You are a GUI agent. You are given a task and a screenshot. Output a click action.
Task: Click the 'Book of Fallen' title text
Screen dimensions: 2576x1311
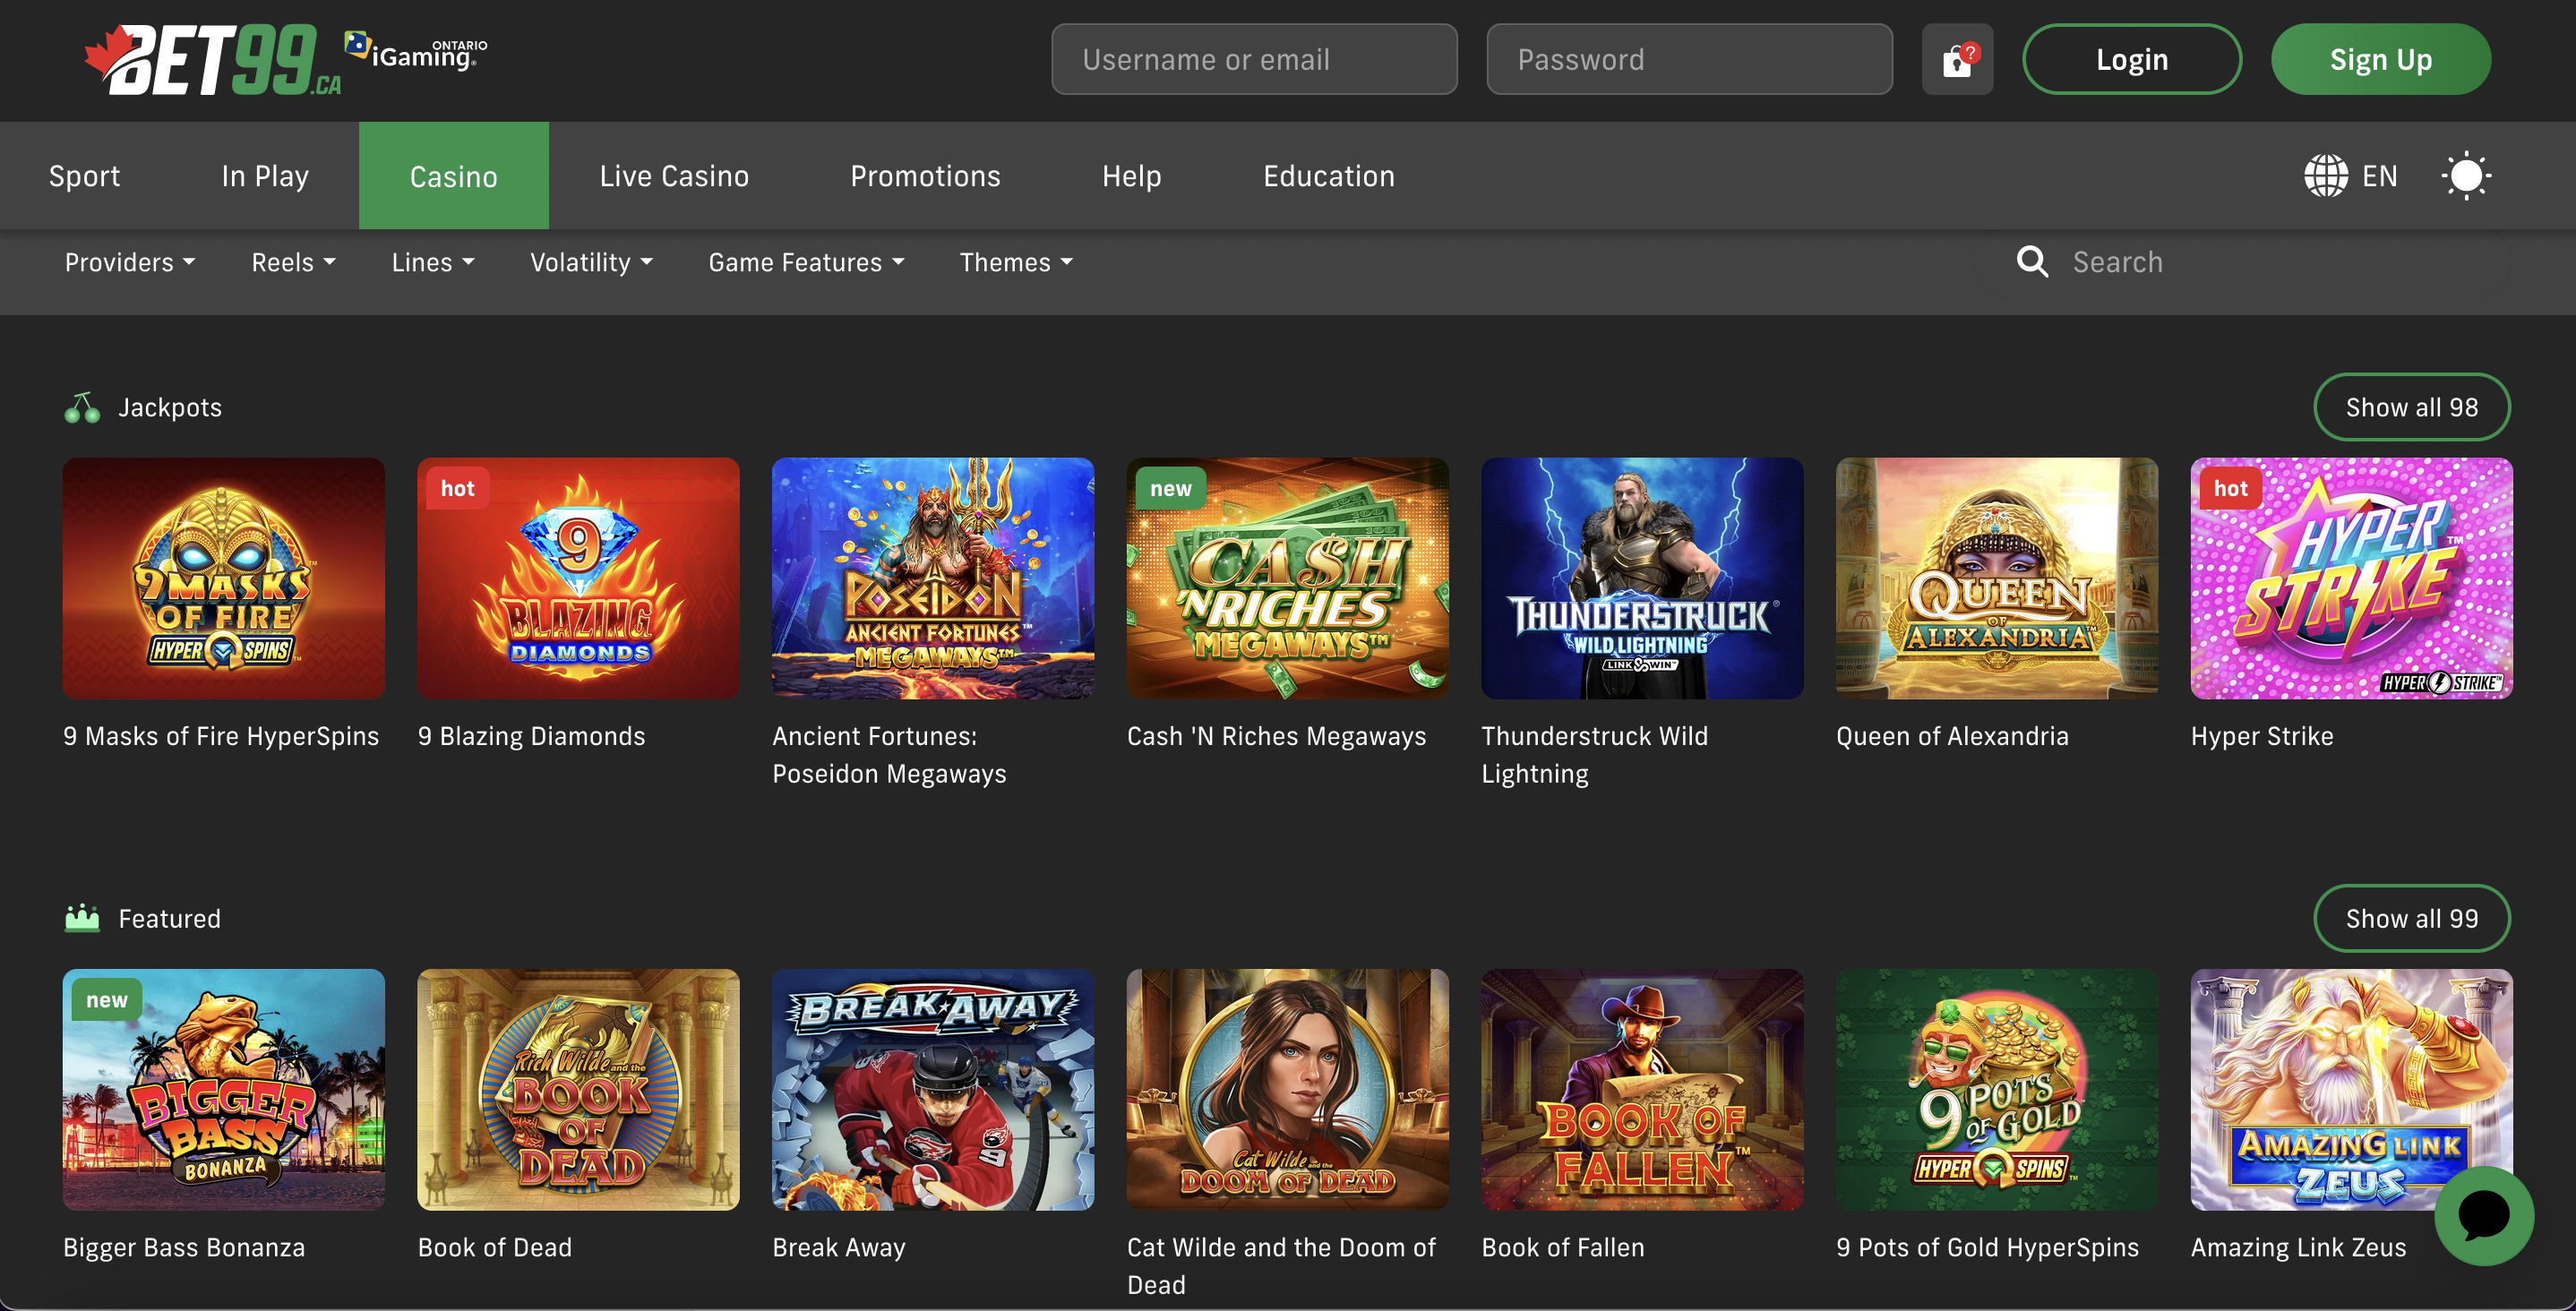pos(1563,1247)
